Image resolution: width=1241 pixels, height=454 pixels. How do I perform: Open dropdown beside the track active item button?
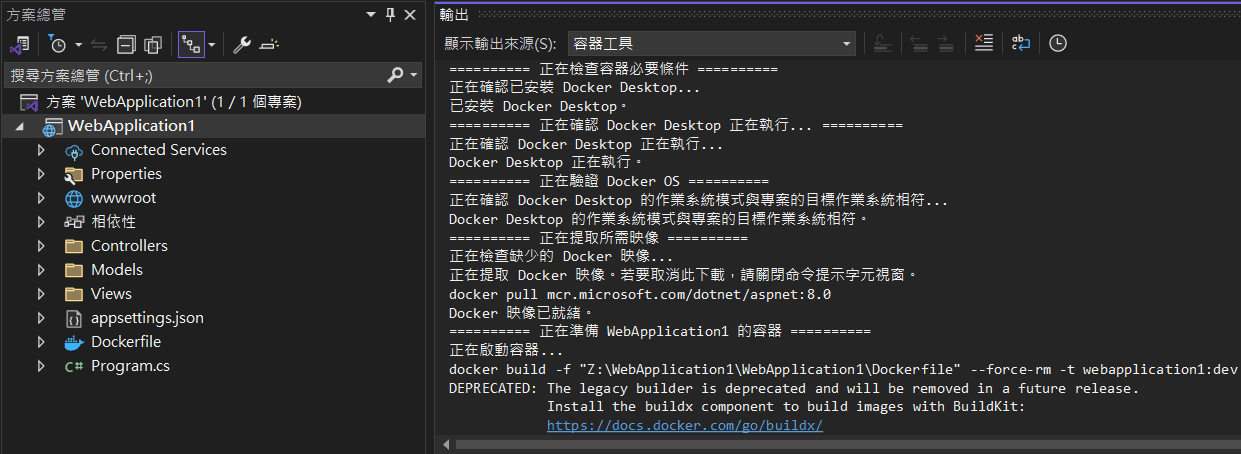coord(211,45)
